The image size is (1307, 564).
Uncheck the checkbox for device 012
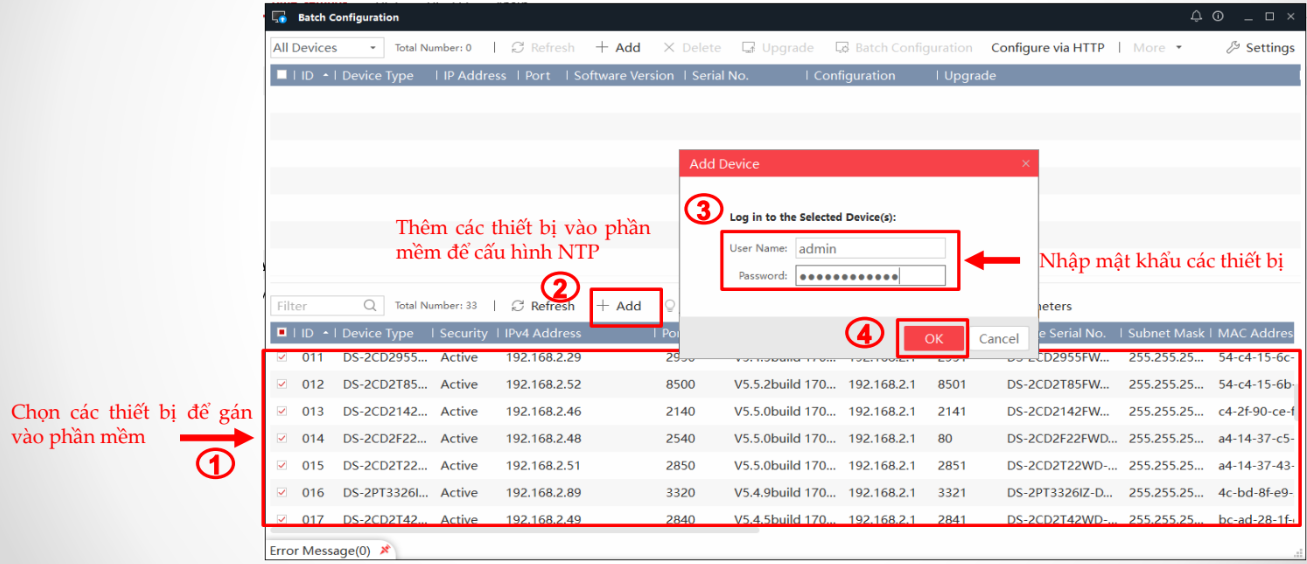coord(282,384)
